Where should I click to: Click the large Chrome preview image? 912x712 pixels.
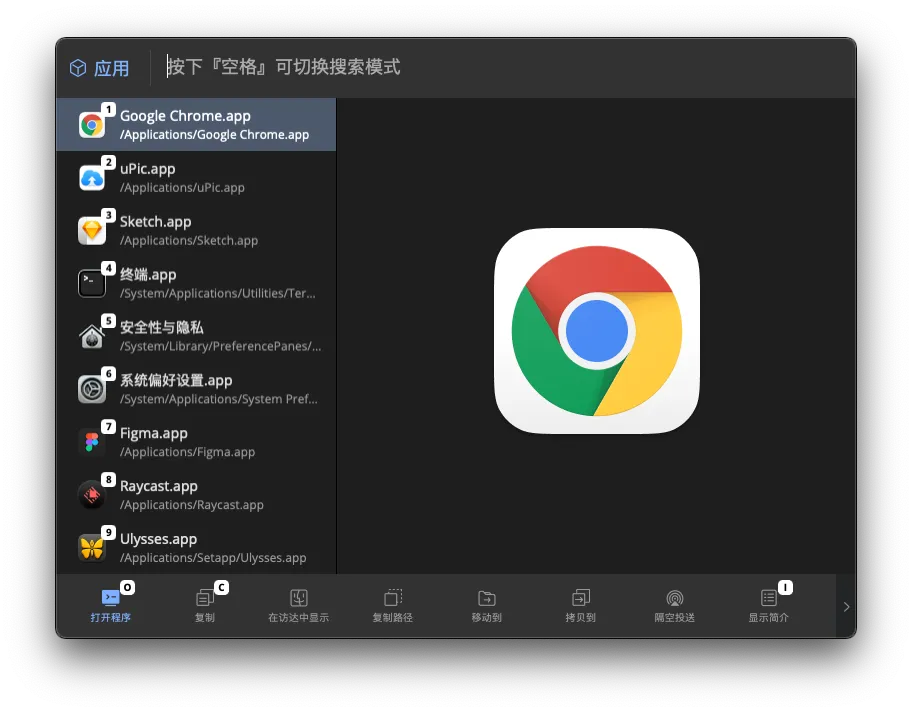(597, 330)
